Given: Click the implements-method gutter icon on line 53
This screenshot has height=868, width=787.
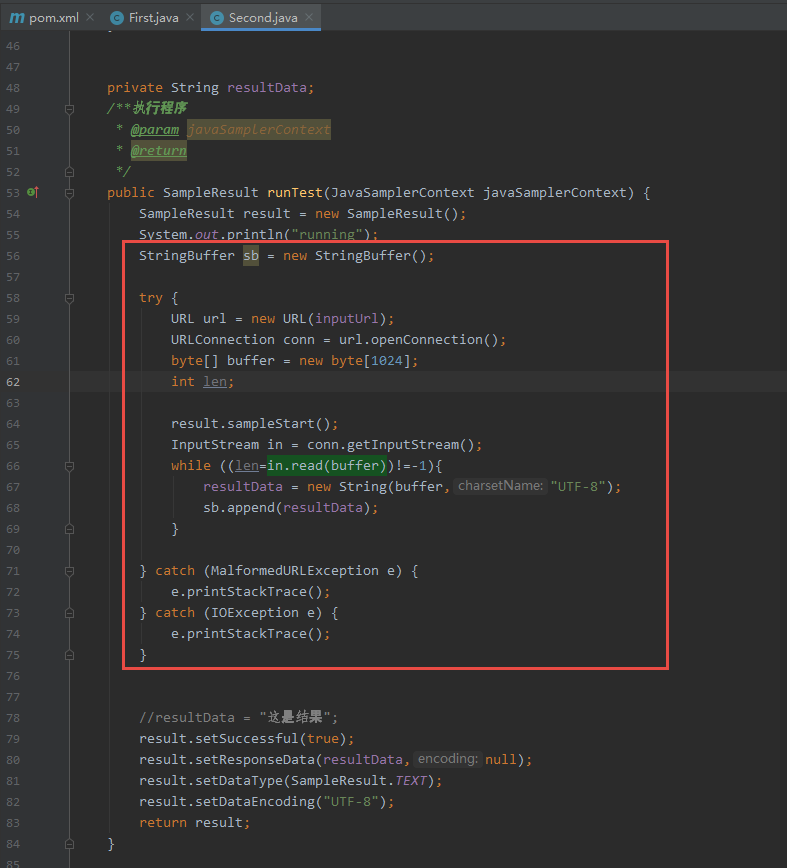Looking at the screenshot, I should point(32,192).
